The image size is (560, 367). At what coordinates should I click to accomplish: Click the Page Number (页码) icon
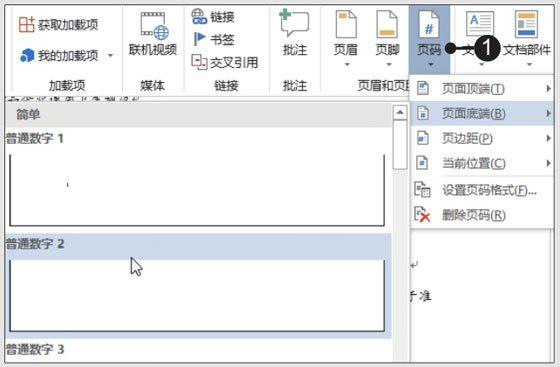coord(429,24)
